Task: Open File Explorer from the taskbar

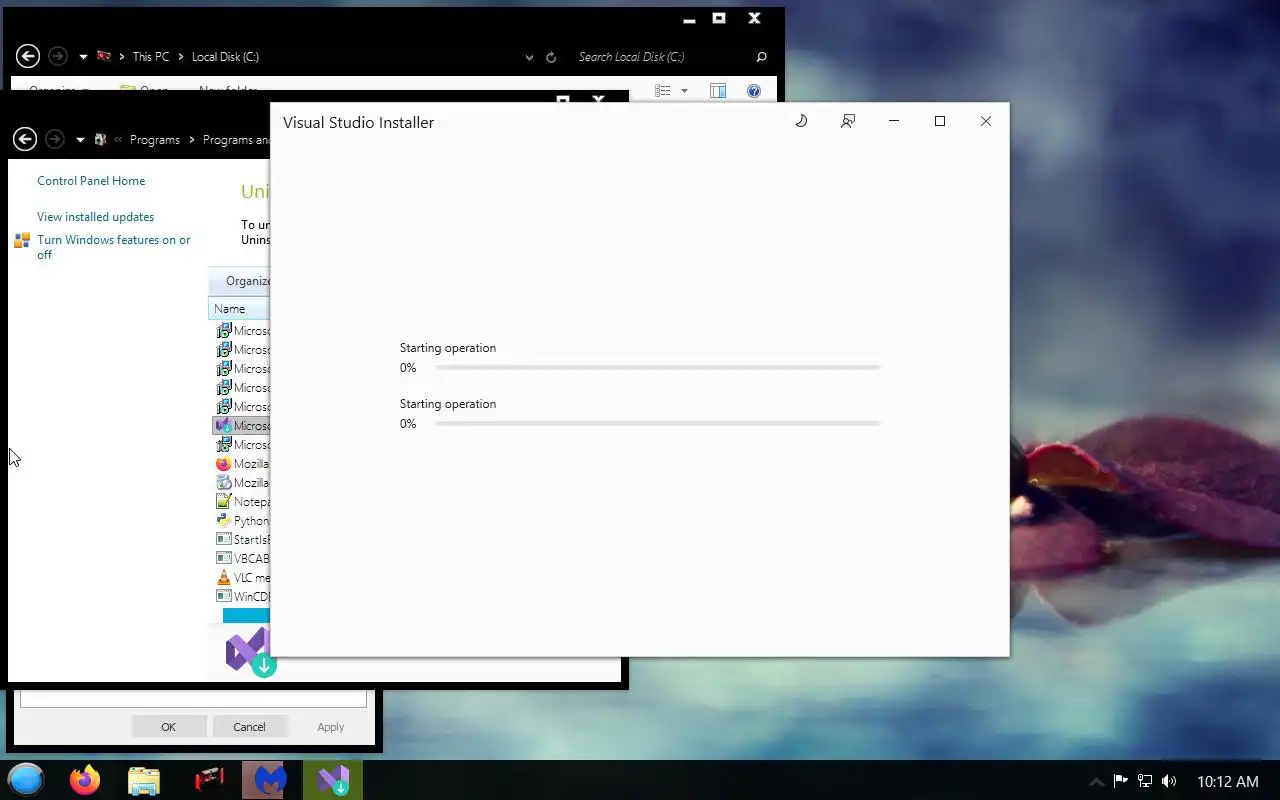Action: tap(144, 780)
